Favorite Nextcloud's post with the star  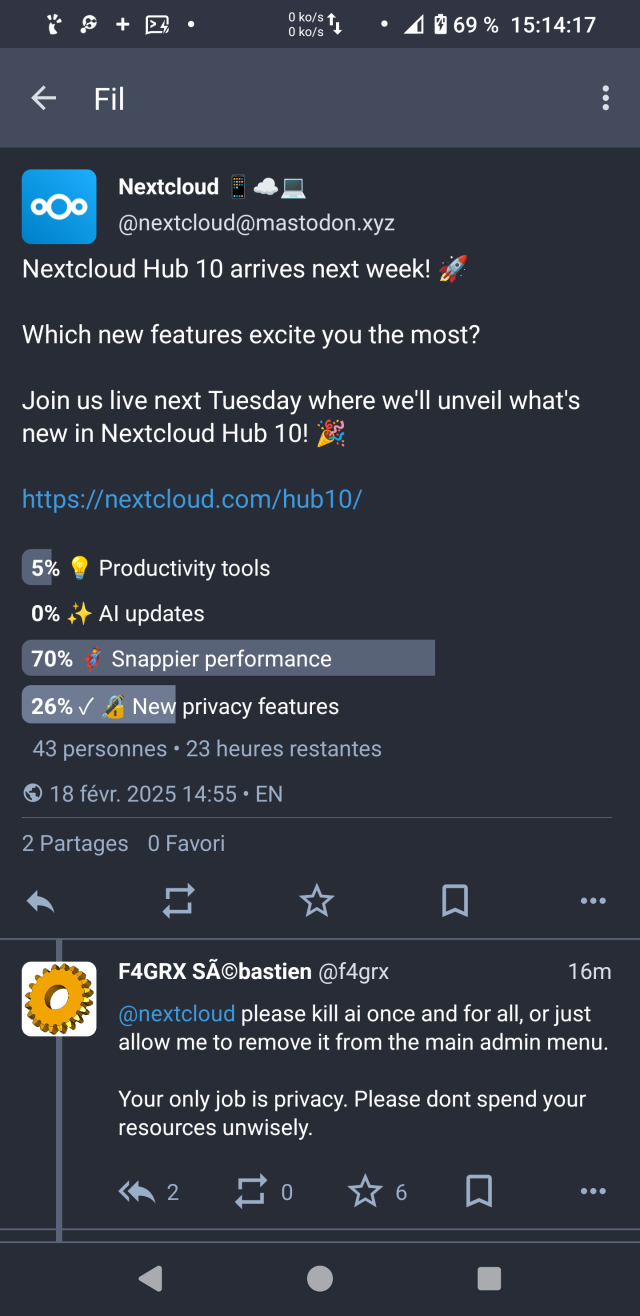[x=317, y=901]
